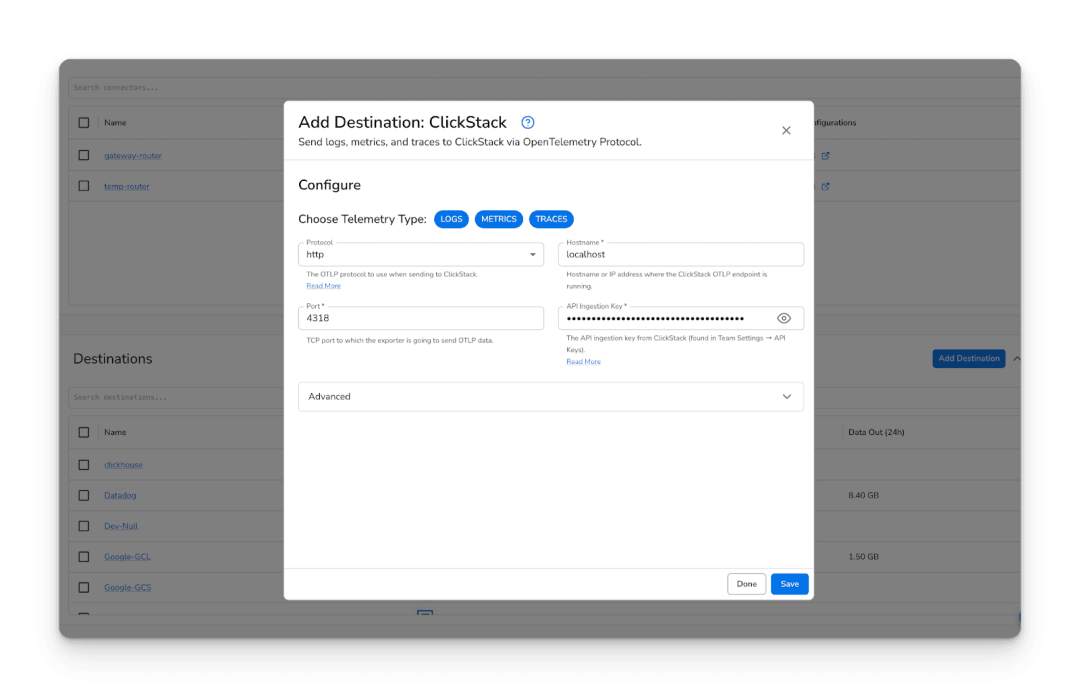Click the Name header in Destinations table
This screenshot has height=697, width=1080.
115,433
